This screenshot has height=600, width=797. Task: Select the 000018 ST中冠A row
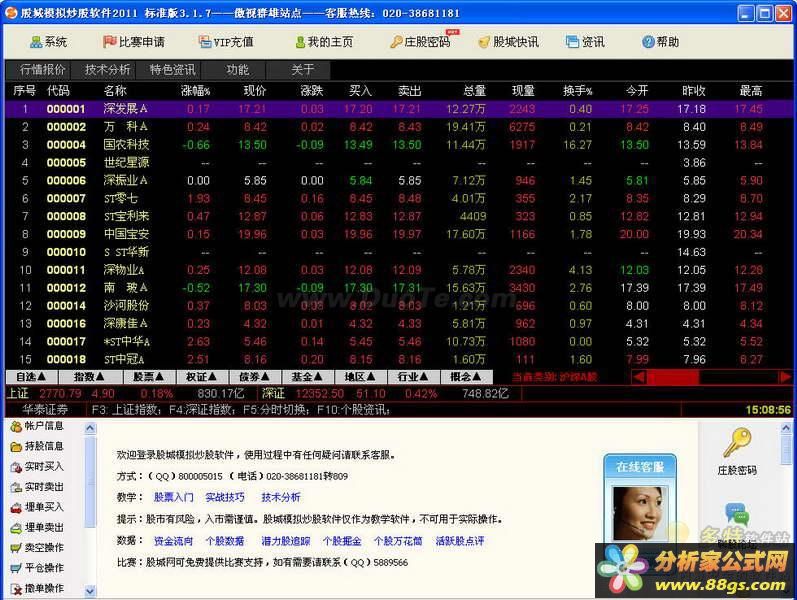[x=398, y=359]
